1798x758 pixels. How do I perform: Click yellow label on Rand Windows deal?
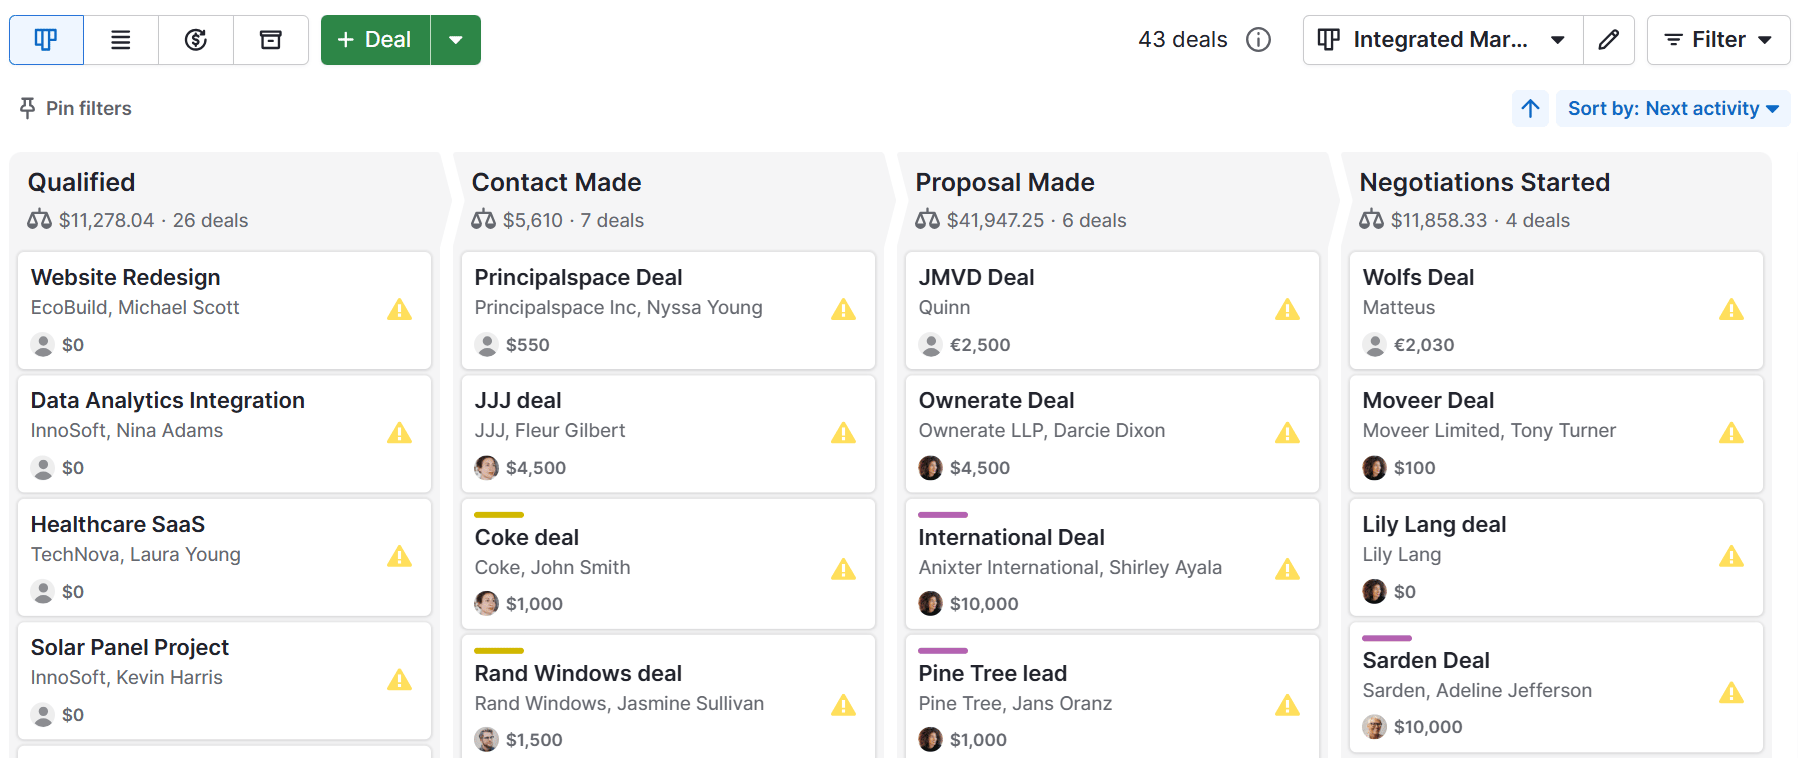coord(499,651)
